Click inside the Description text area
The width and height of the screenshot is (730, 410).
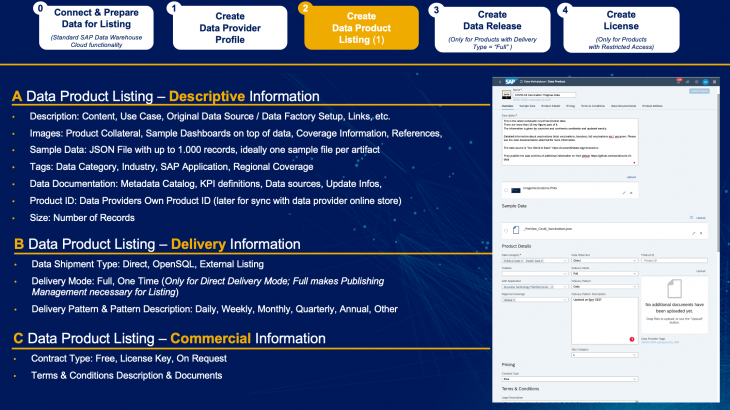tap(570, 142)
